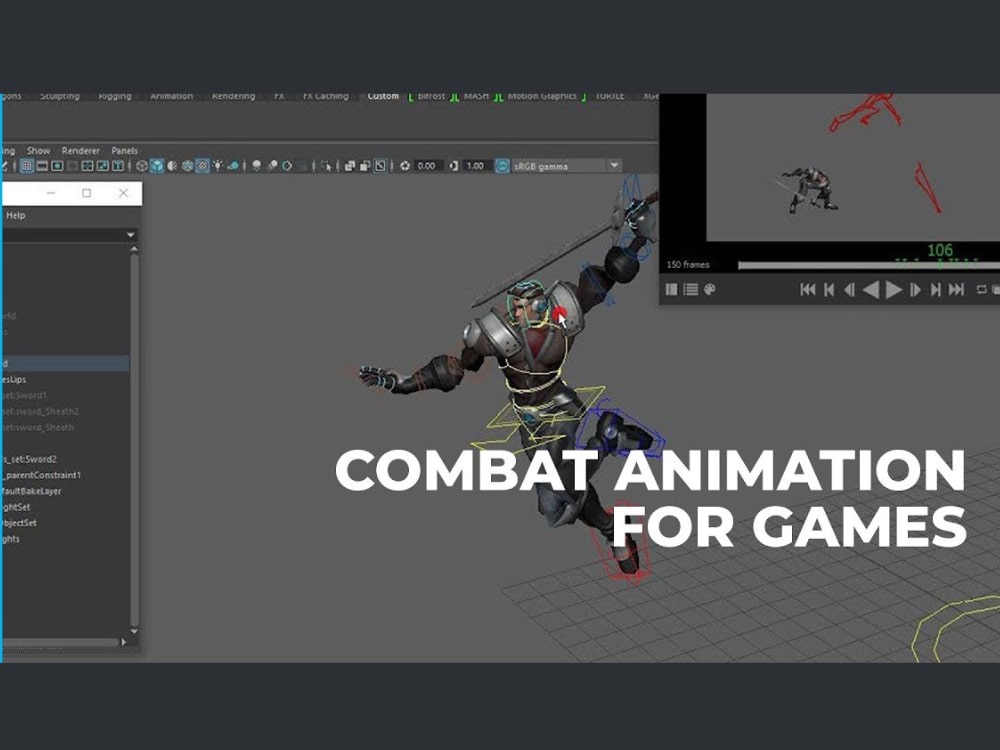The width and height of the screenshot is (1000, 750).
Task: Switch to the Rendering shelf tab
Action: 233,96
